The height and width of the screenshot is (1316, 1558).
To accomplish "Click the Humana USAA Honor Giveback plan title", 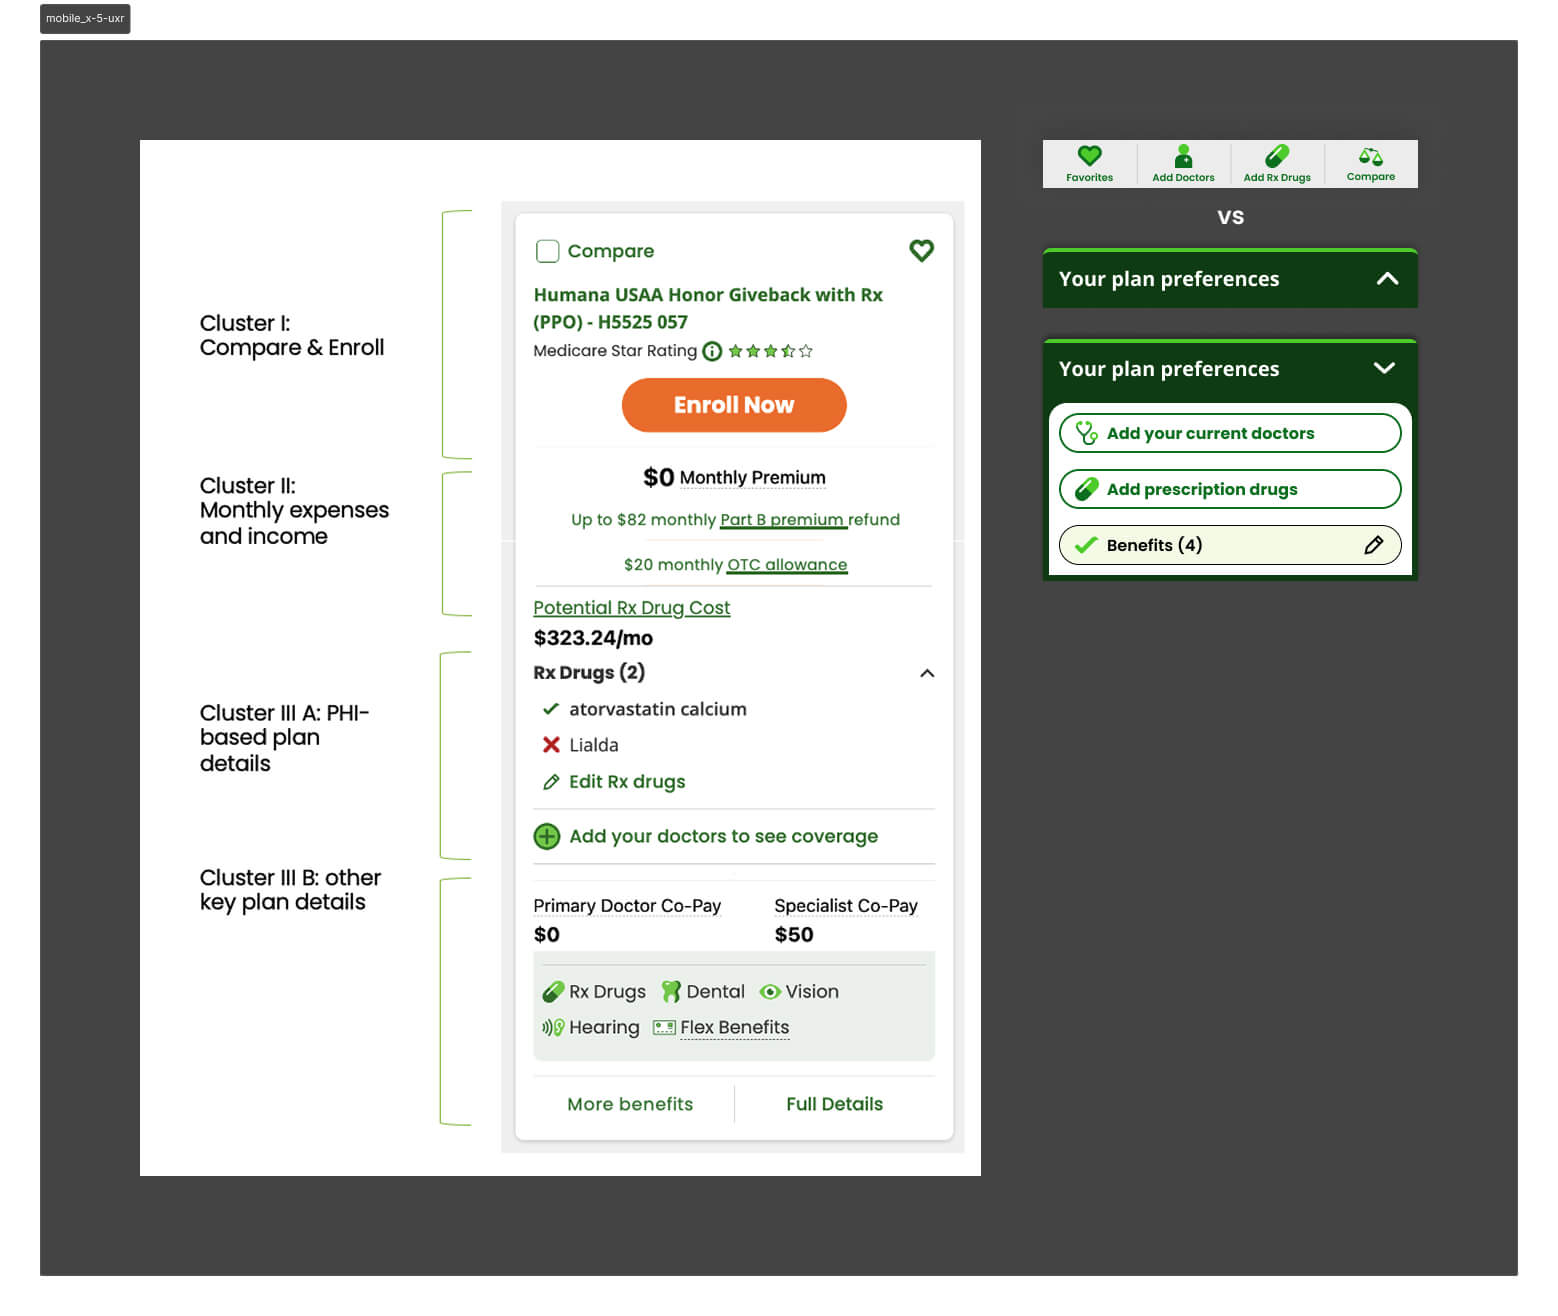I will 708,308.
